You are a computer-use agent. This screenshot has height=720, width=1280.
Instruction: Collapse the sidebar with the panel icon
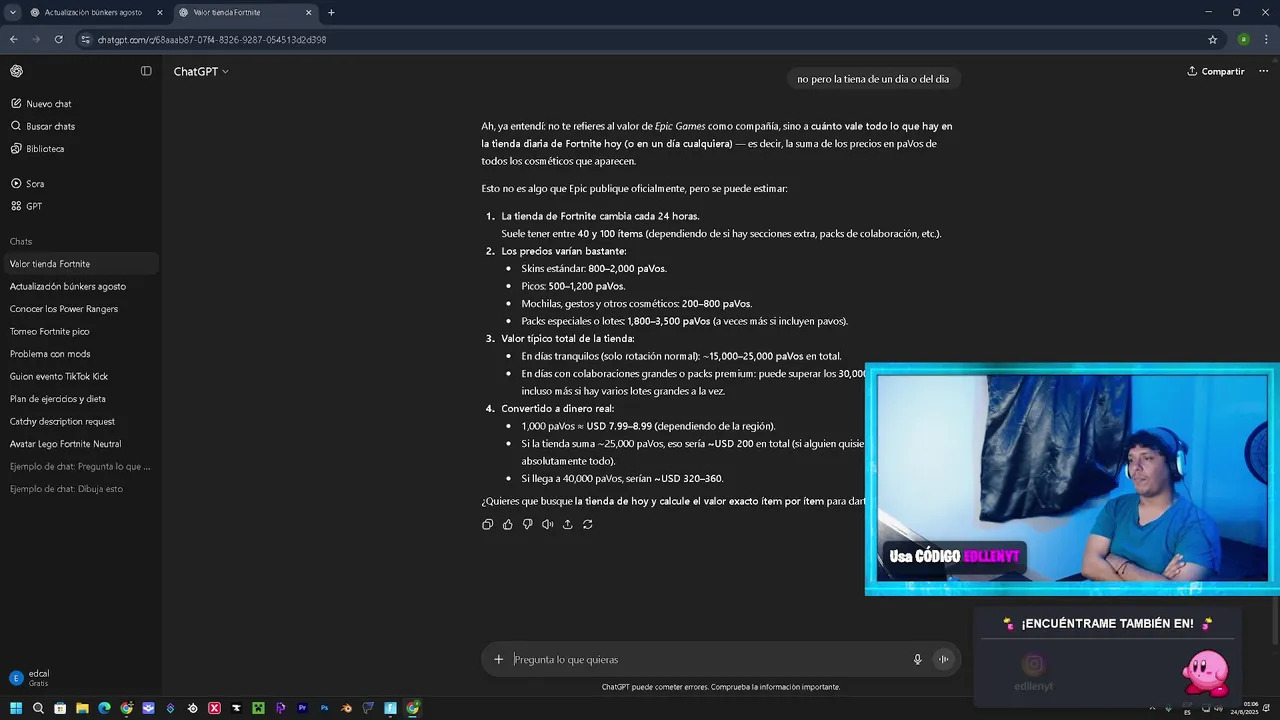pos(146,71)
